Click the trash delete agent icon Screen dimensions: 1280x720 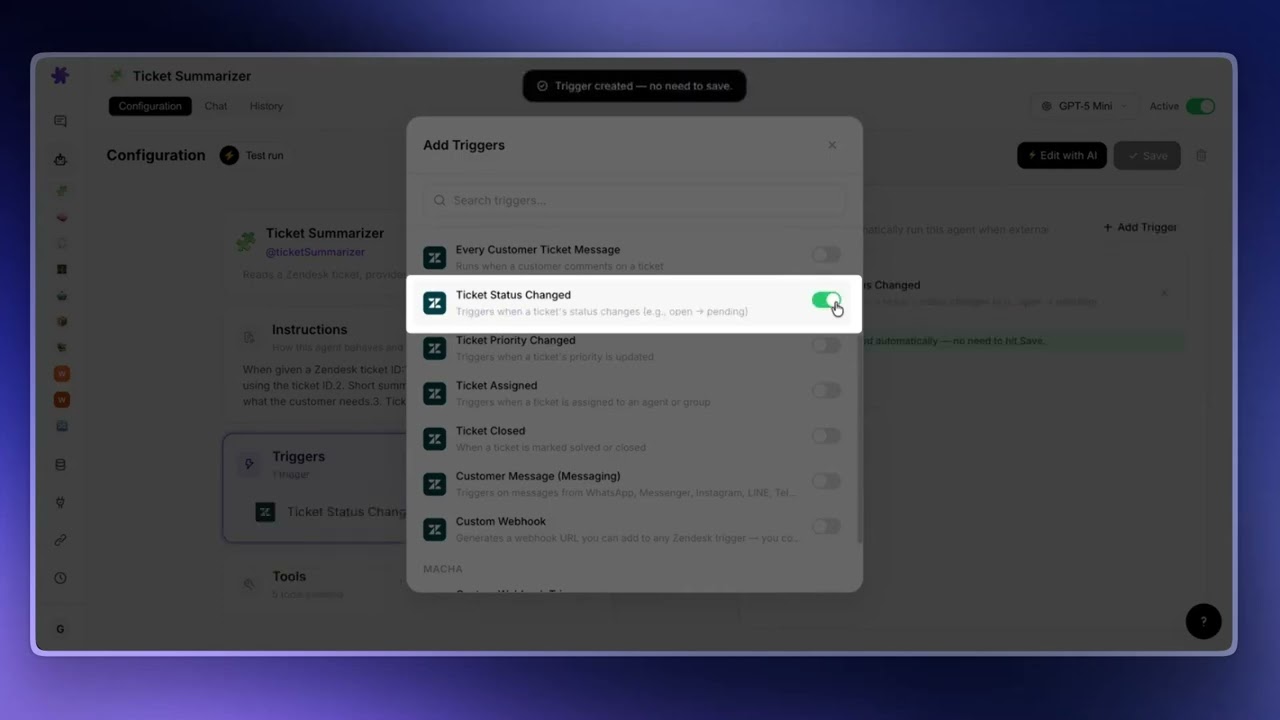pyautogui.click(x=1201, y=156)
